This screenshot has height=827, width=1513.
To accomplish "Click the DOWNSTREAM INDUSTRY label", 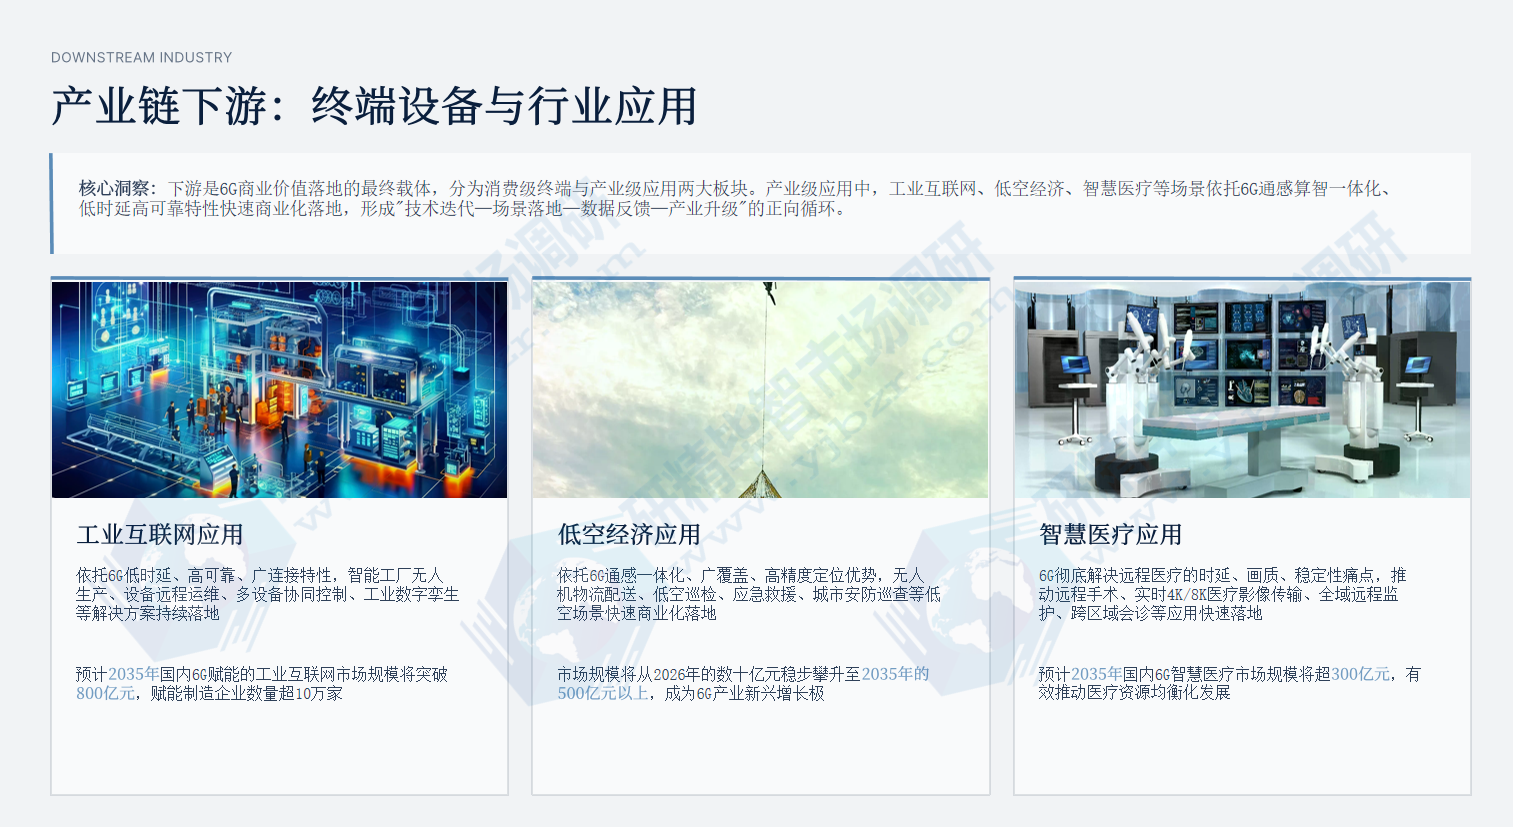I will pos(141,58).
